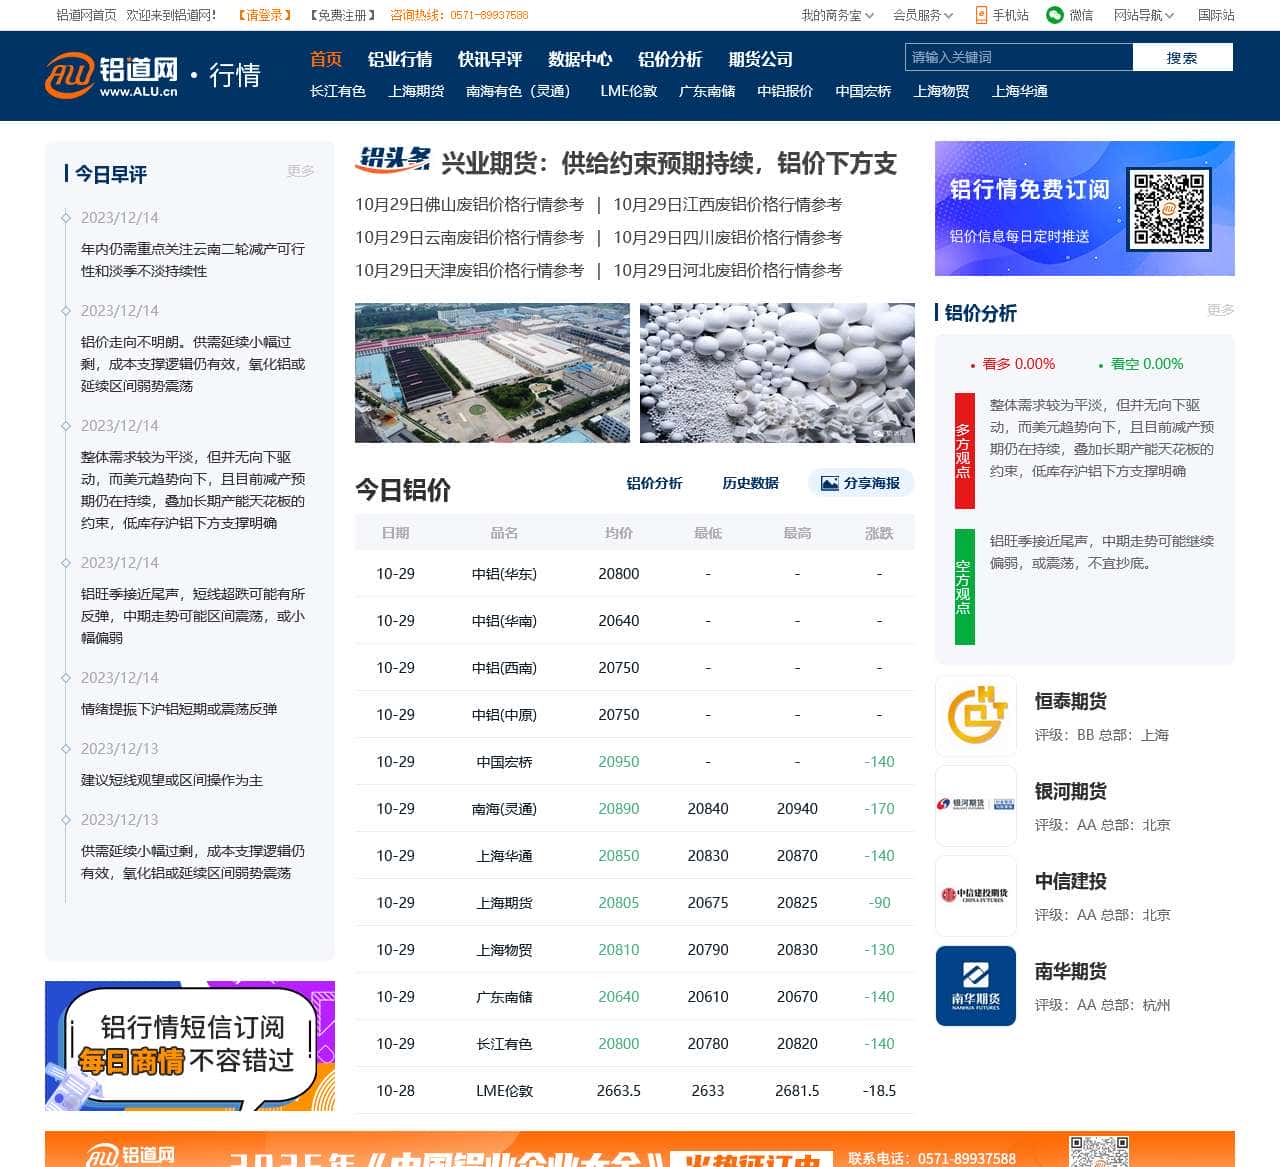Select 上海期货 sub-navigation link

416,91
